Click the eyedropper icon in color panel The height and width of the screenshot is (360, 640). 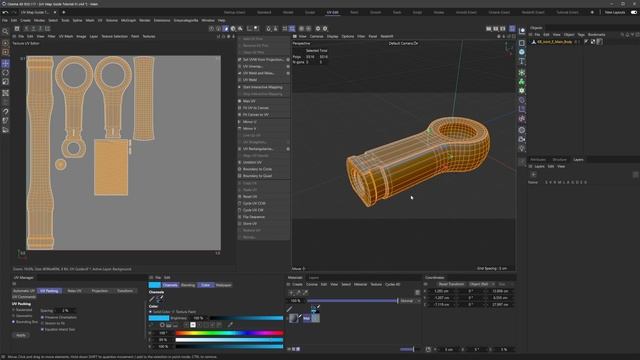tap(231, 325)
